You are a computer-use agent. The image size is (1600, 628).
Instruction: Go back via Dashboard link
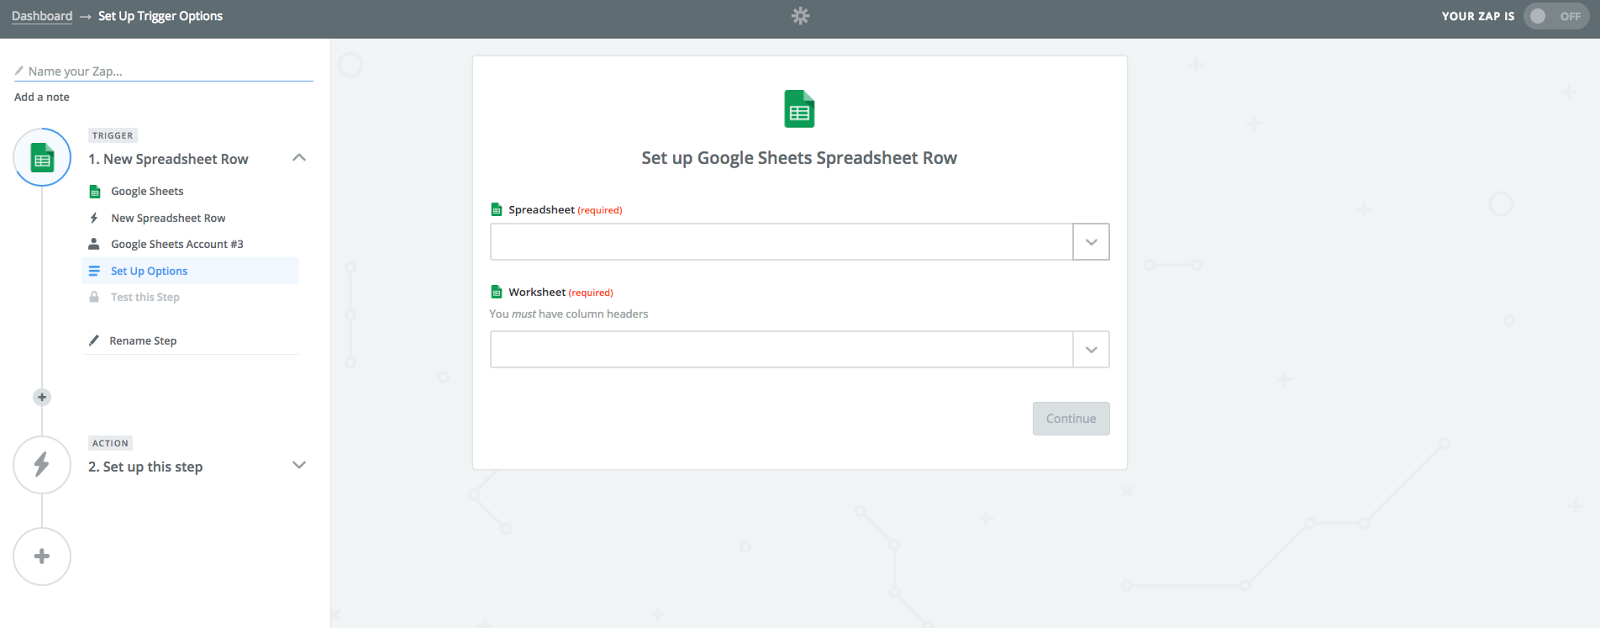42,16
